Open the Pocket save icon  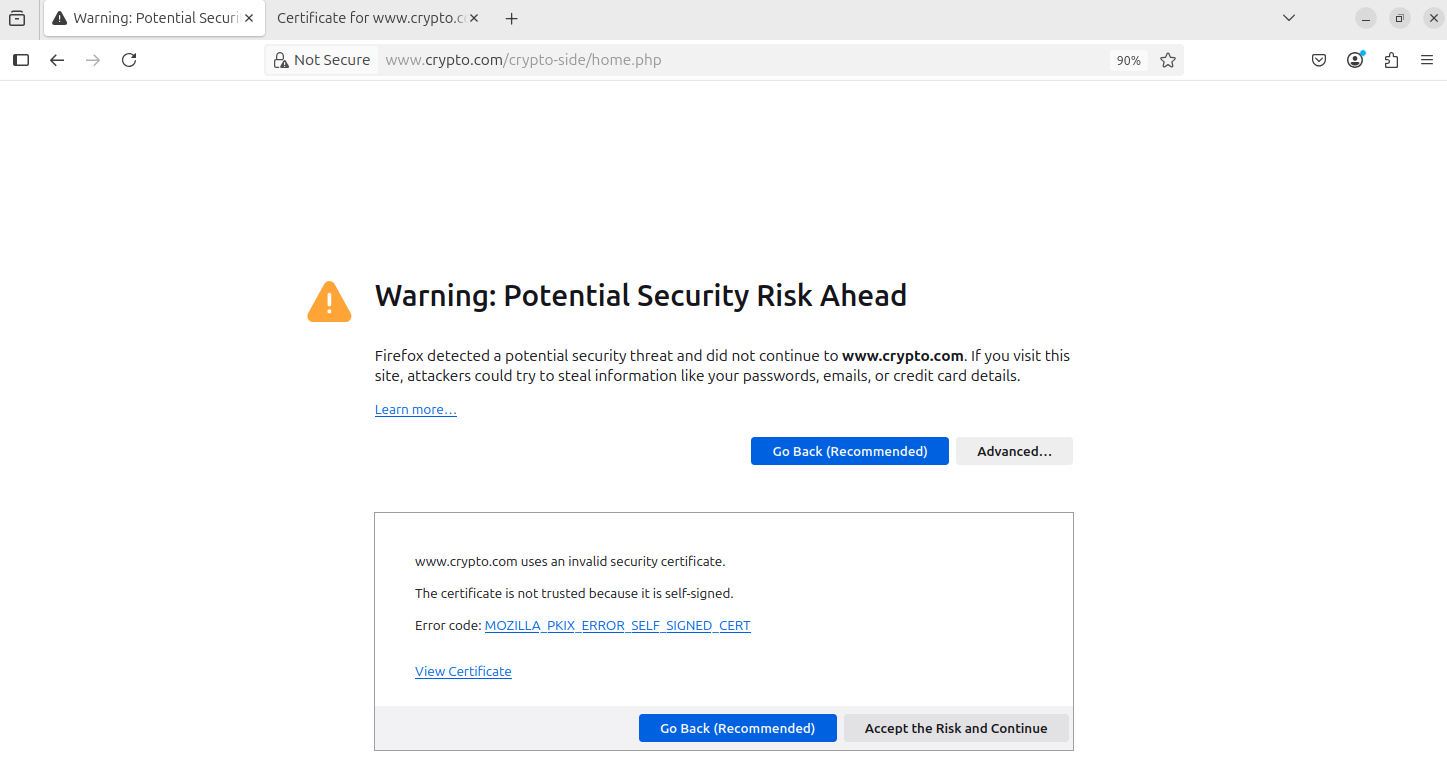[x=1319, y=60]
